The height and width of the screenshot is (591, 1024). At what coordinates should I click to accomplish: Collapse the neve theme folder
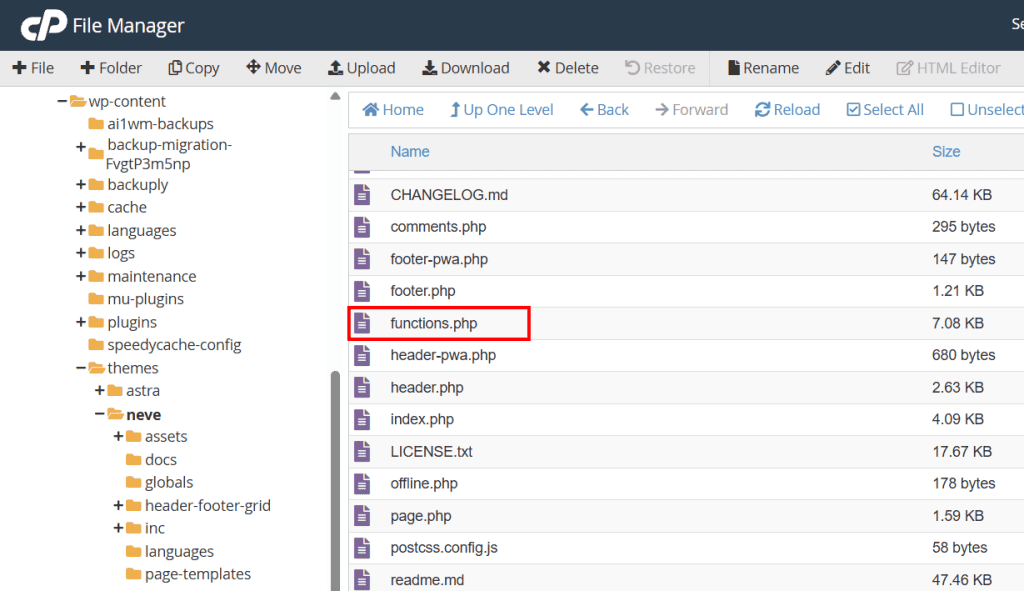100,414
